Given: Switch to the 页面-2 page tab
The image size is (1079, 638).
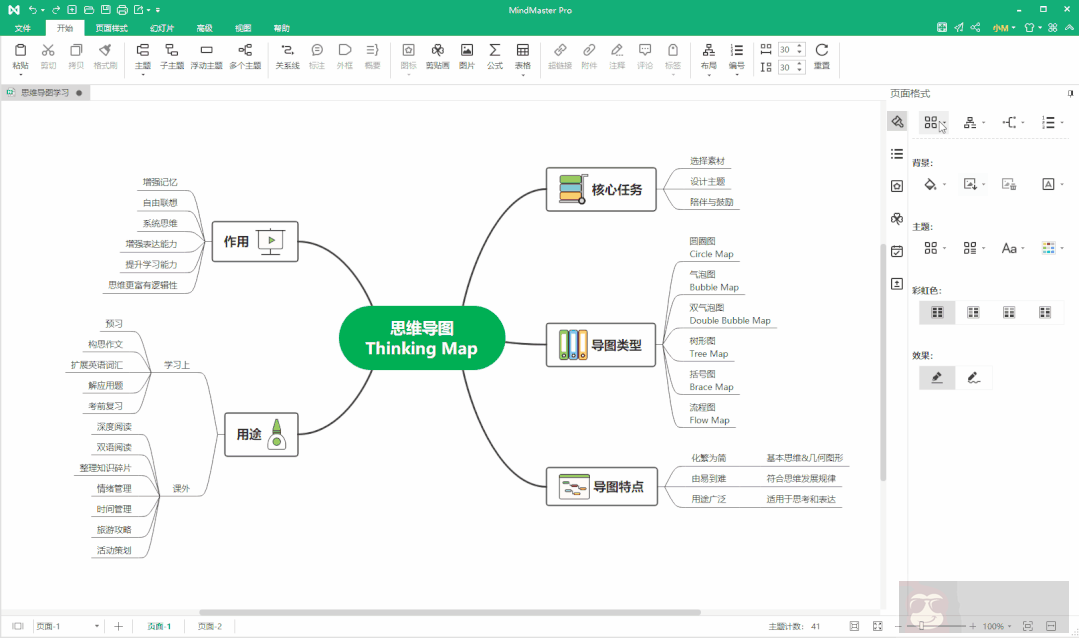Looking at the screenshot, I should click(210, 626).
